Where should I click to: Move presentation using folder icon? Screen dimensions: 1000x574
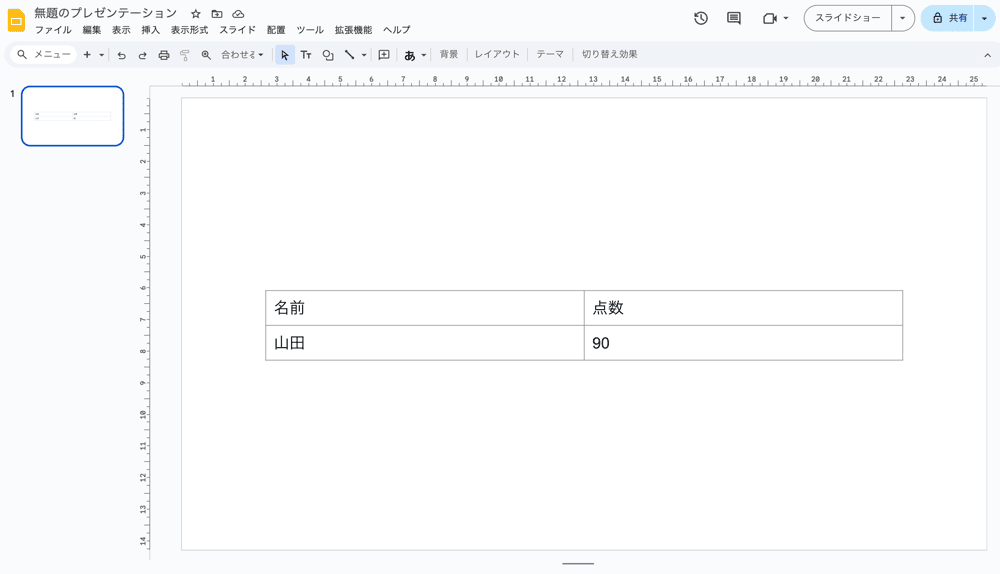217,14
